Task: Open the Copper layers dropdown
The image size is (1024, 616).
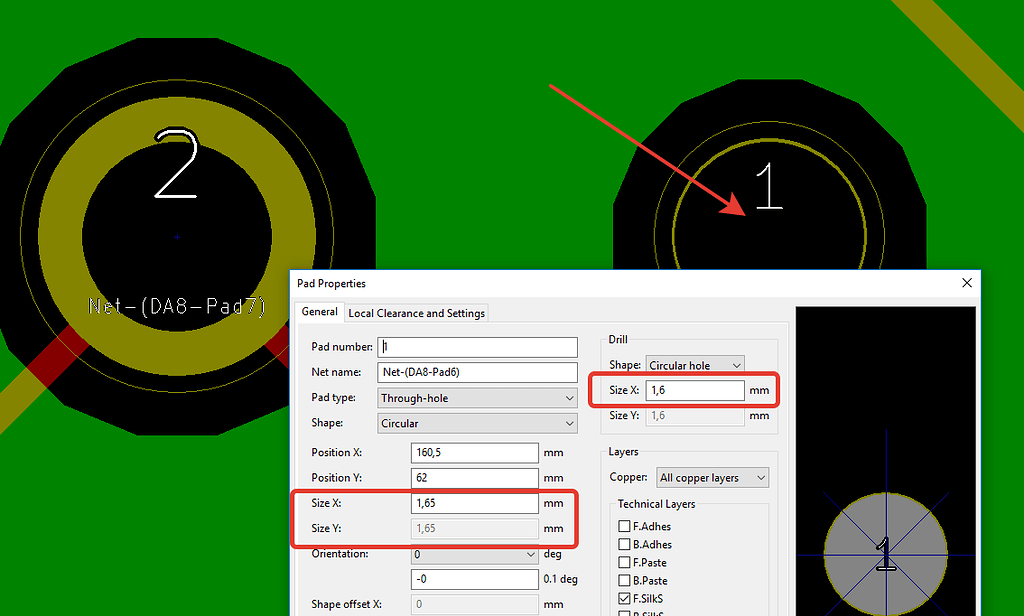Action: click(712, 478)
